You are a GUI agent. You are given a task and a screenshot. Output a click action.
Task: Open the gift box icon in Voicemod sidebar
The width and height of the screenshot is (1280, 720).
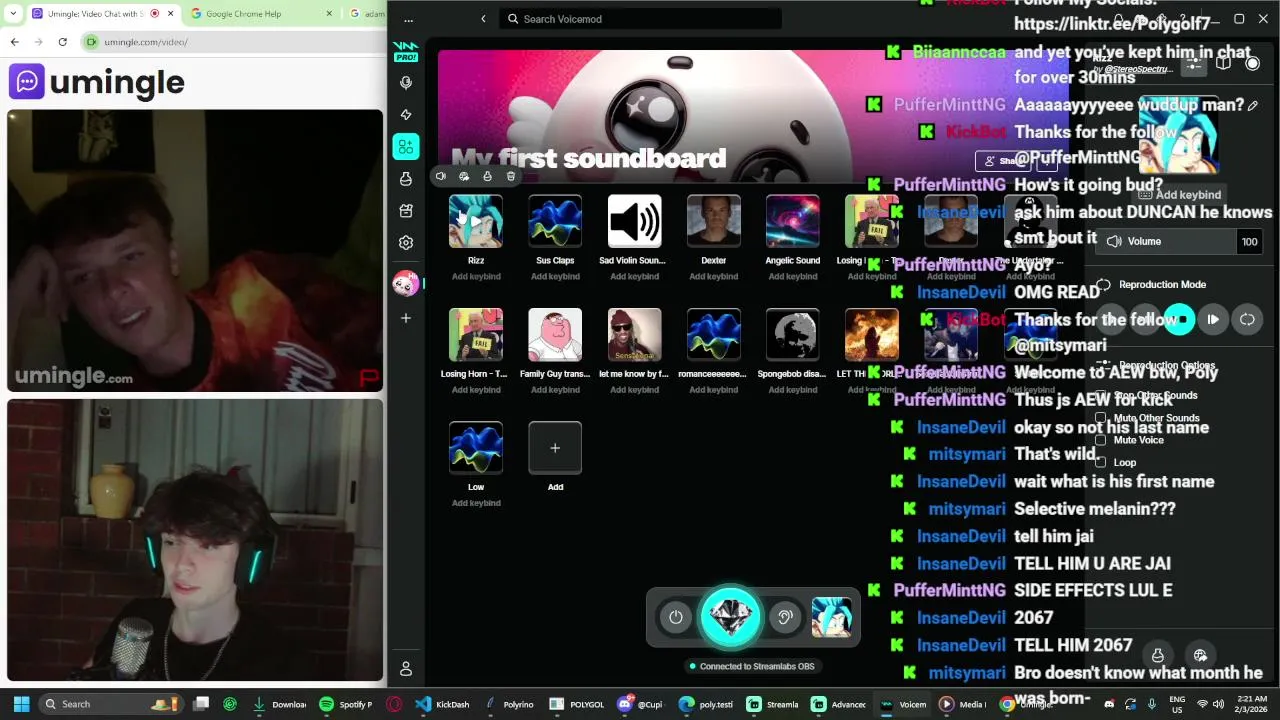pos(405,211)
